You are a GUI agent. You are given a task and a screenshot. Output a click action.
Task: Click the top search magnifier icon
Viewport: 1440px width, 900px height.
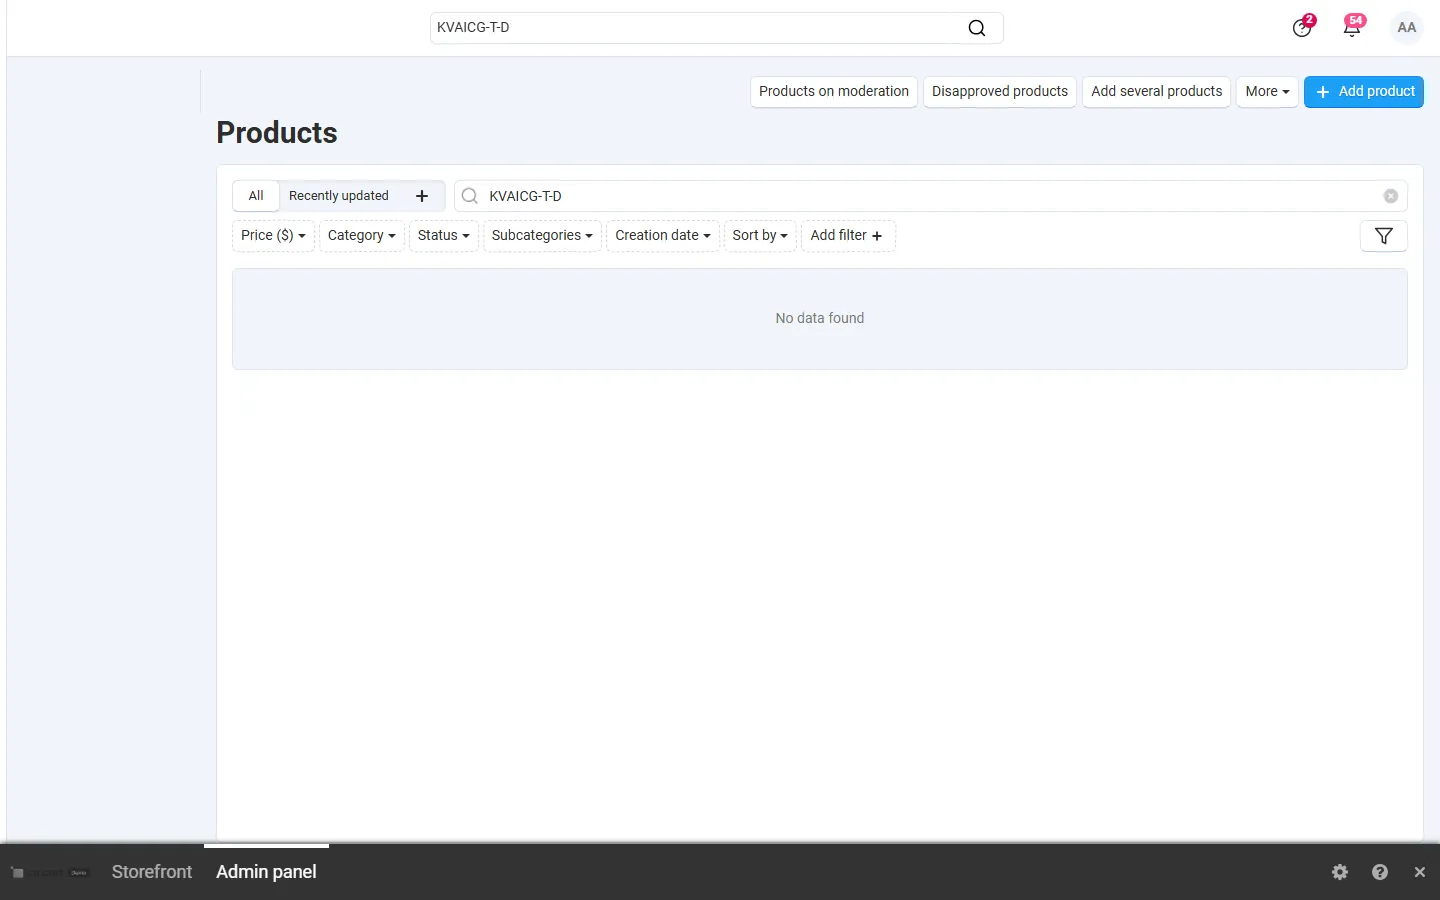(977, 28)
